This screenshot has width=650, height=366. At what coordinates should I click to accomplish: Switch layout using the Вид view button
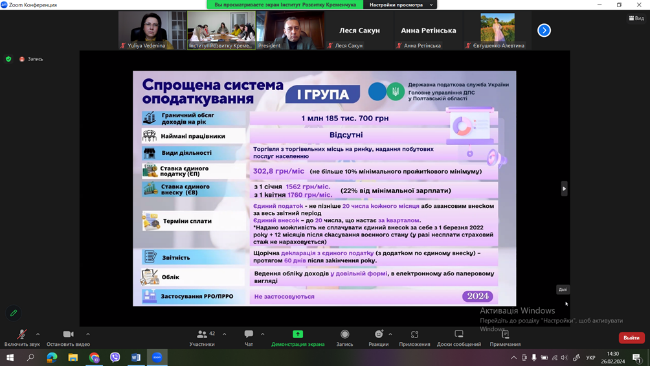click(x=636, y=18)
